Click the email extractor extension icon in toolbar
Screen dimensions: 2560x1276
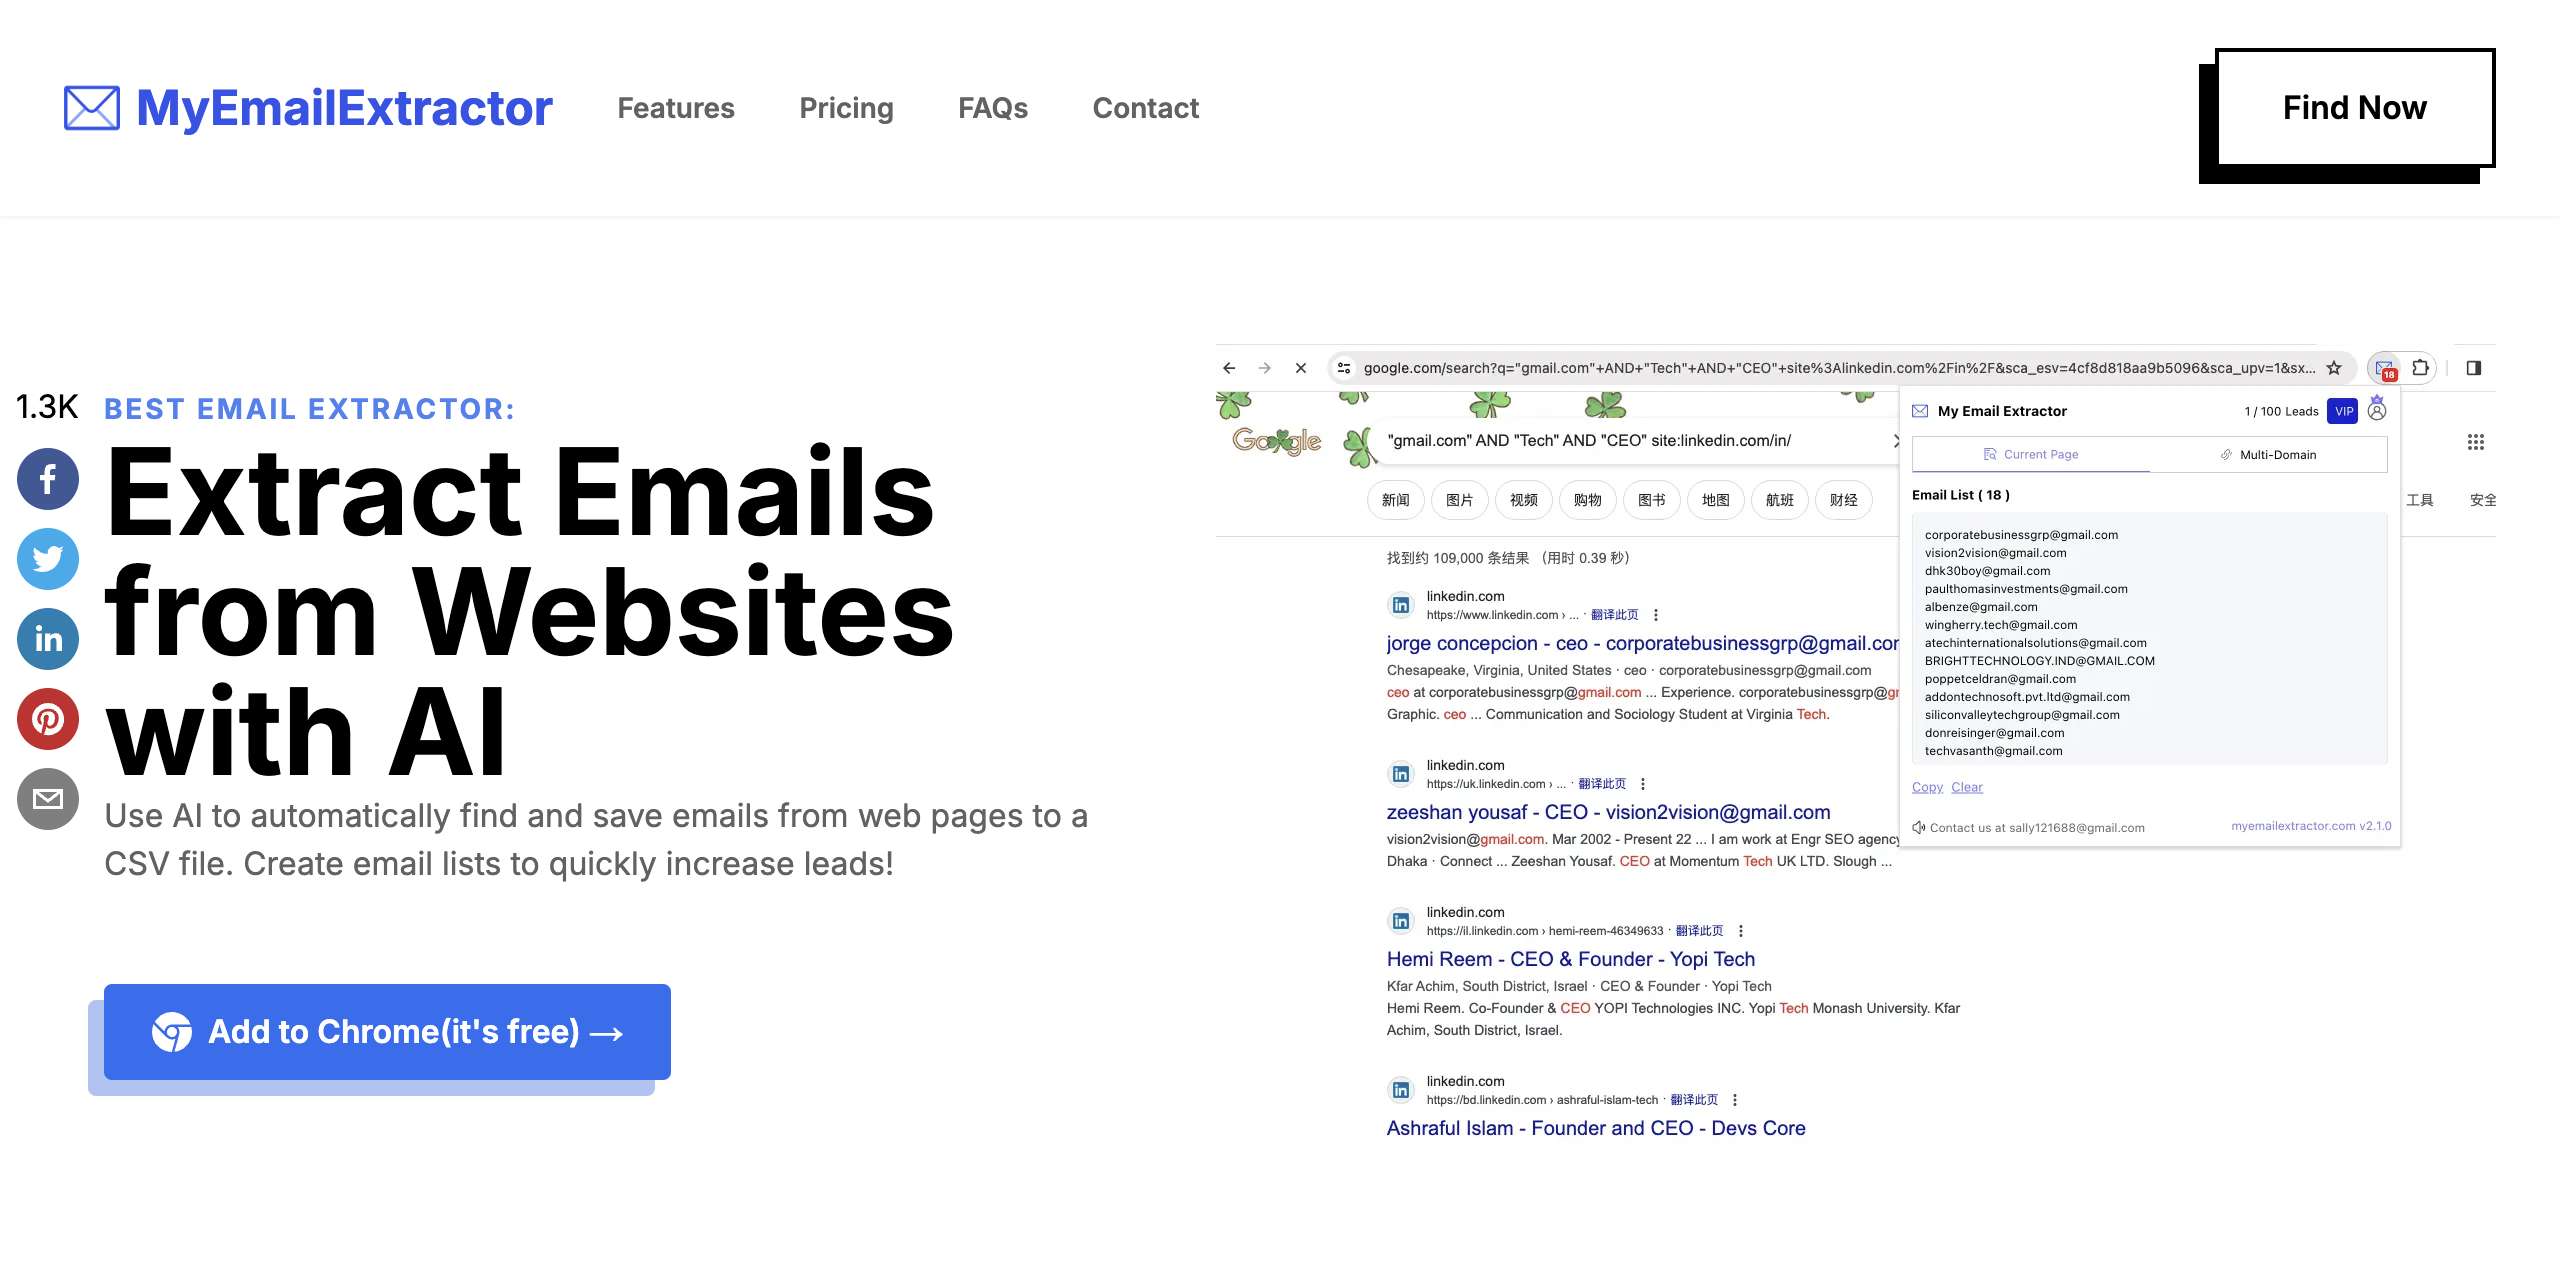pyautogui.click(x=2385, y=369)
